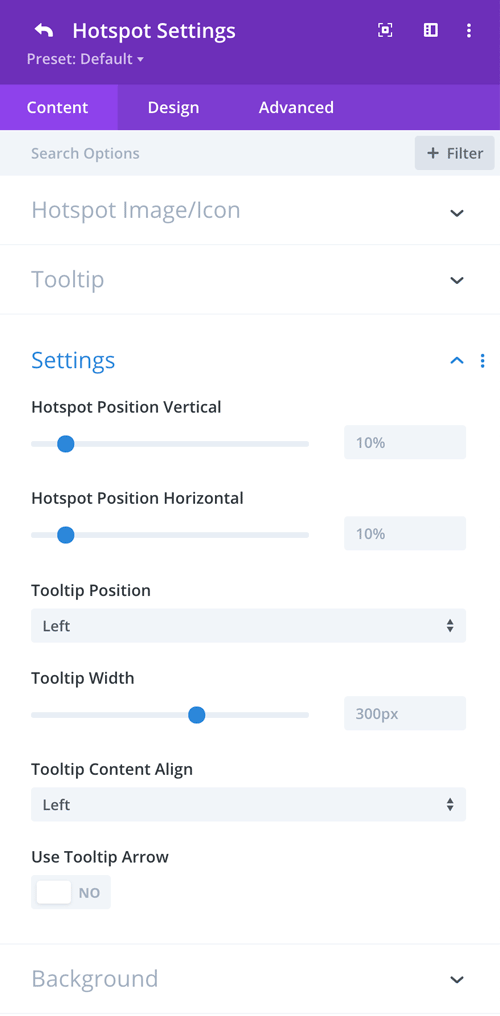
Task: Open the expand modal fullscreen icon
Action: pyautogui.click(x=385, y=30)
